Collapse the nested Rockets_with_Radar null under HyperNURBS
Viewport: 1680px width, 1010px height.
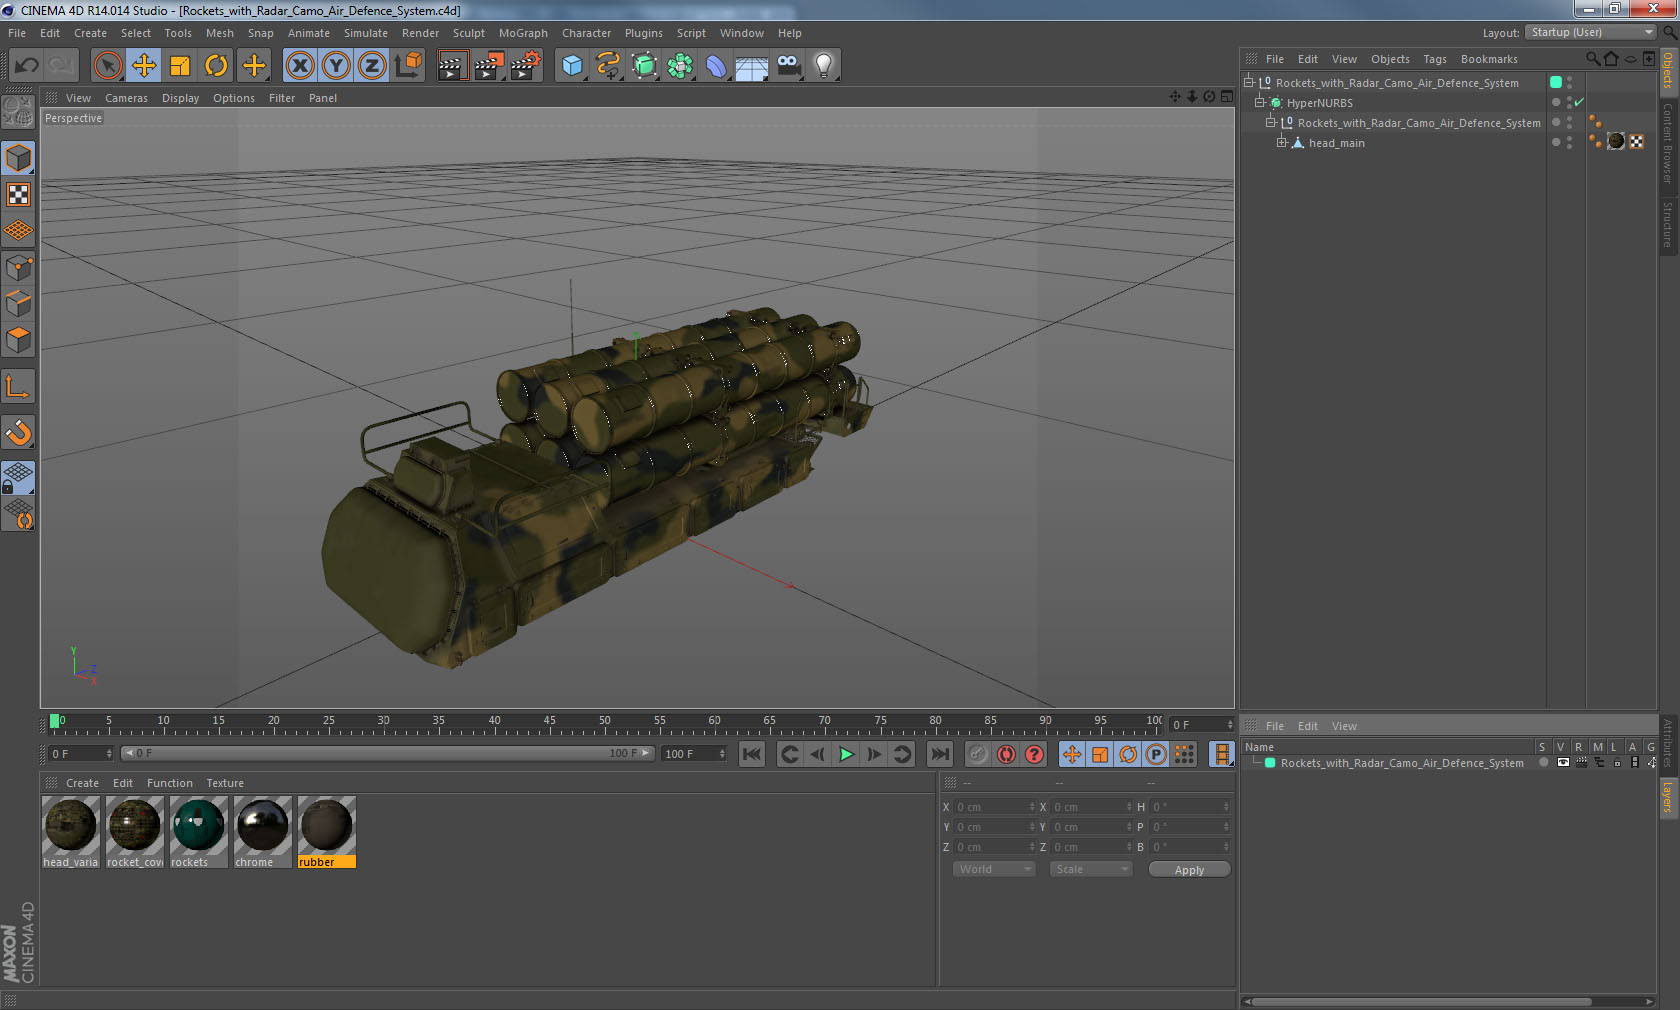[1271, 123]
